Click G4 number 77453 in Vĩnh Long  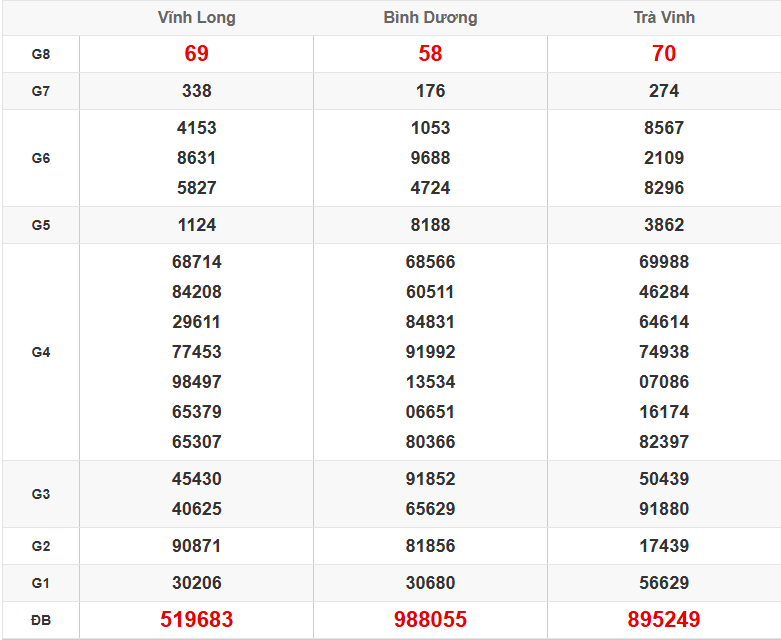[197, 352]
